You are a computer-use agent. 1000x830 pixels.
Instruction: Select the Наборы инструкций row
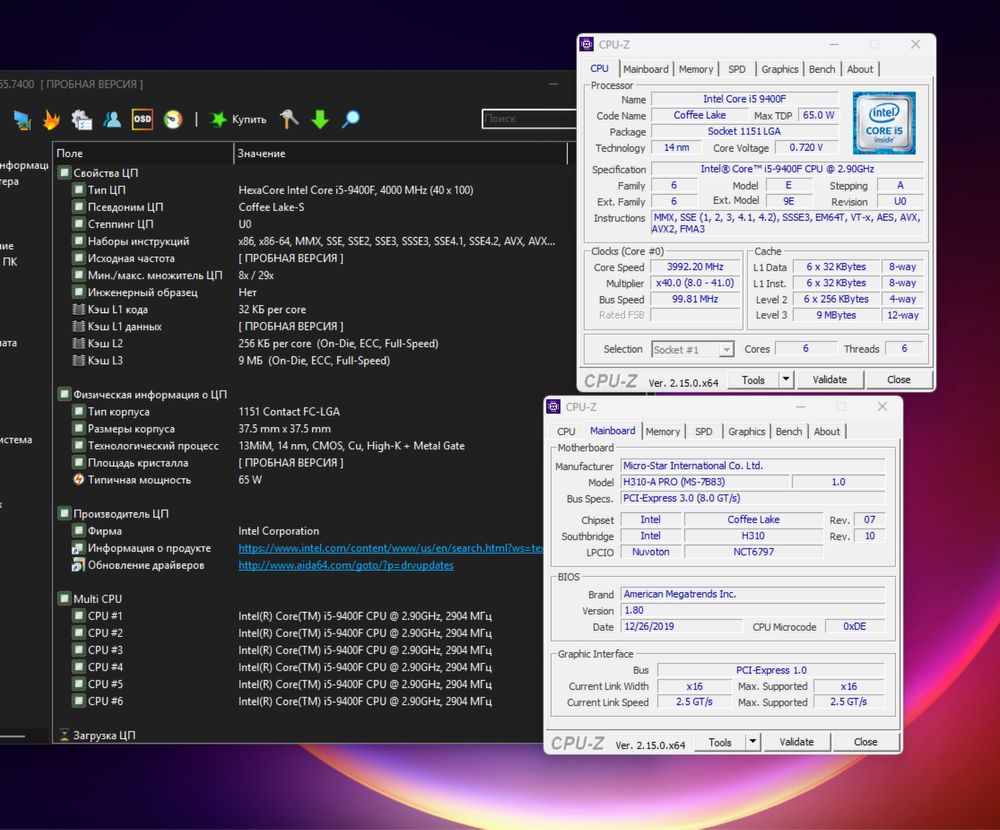(311, 241)
